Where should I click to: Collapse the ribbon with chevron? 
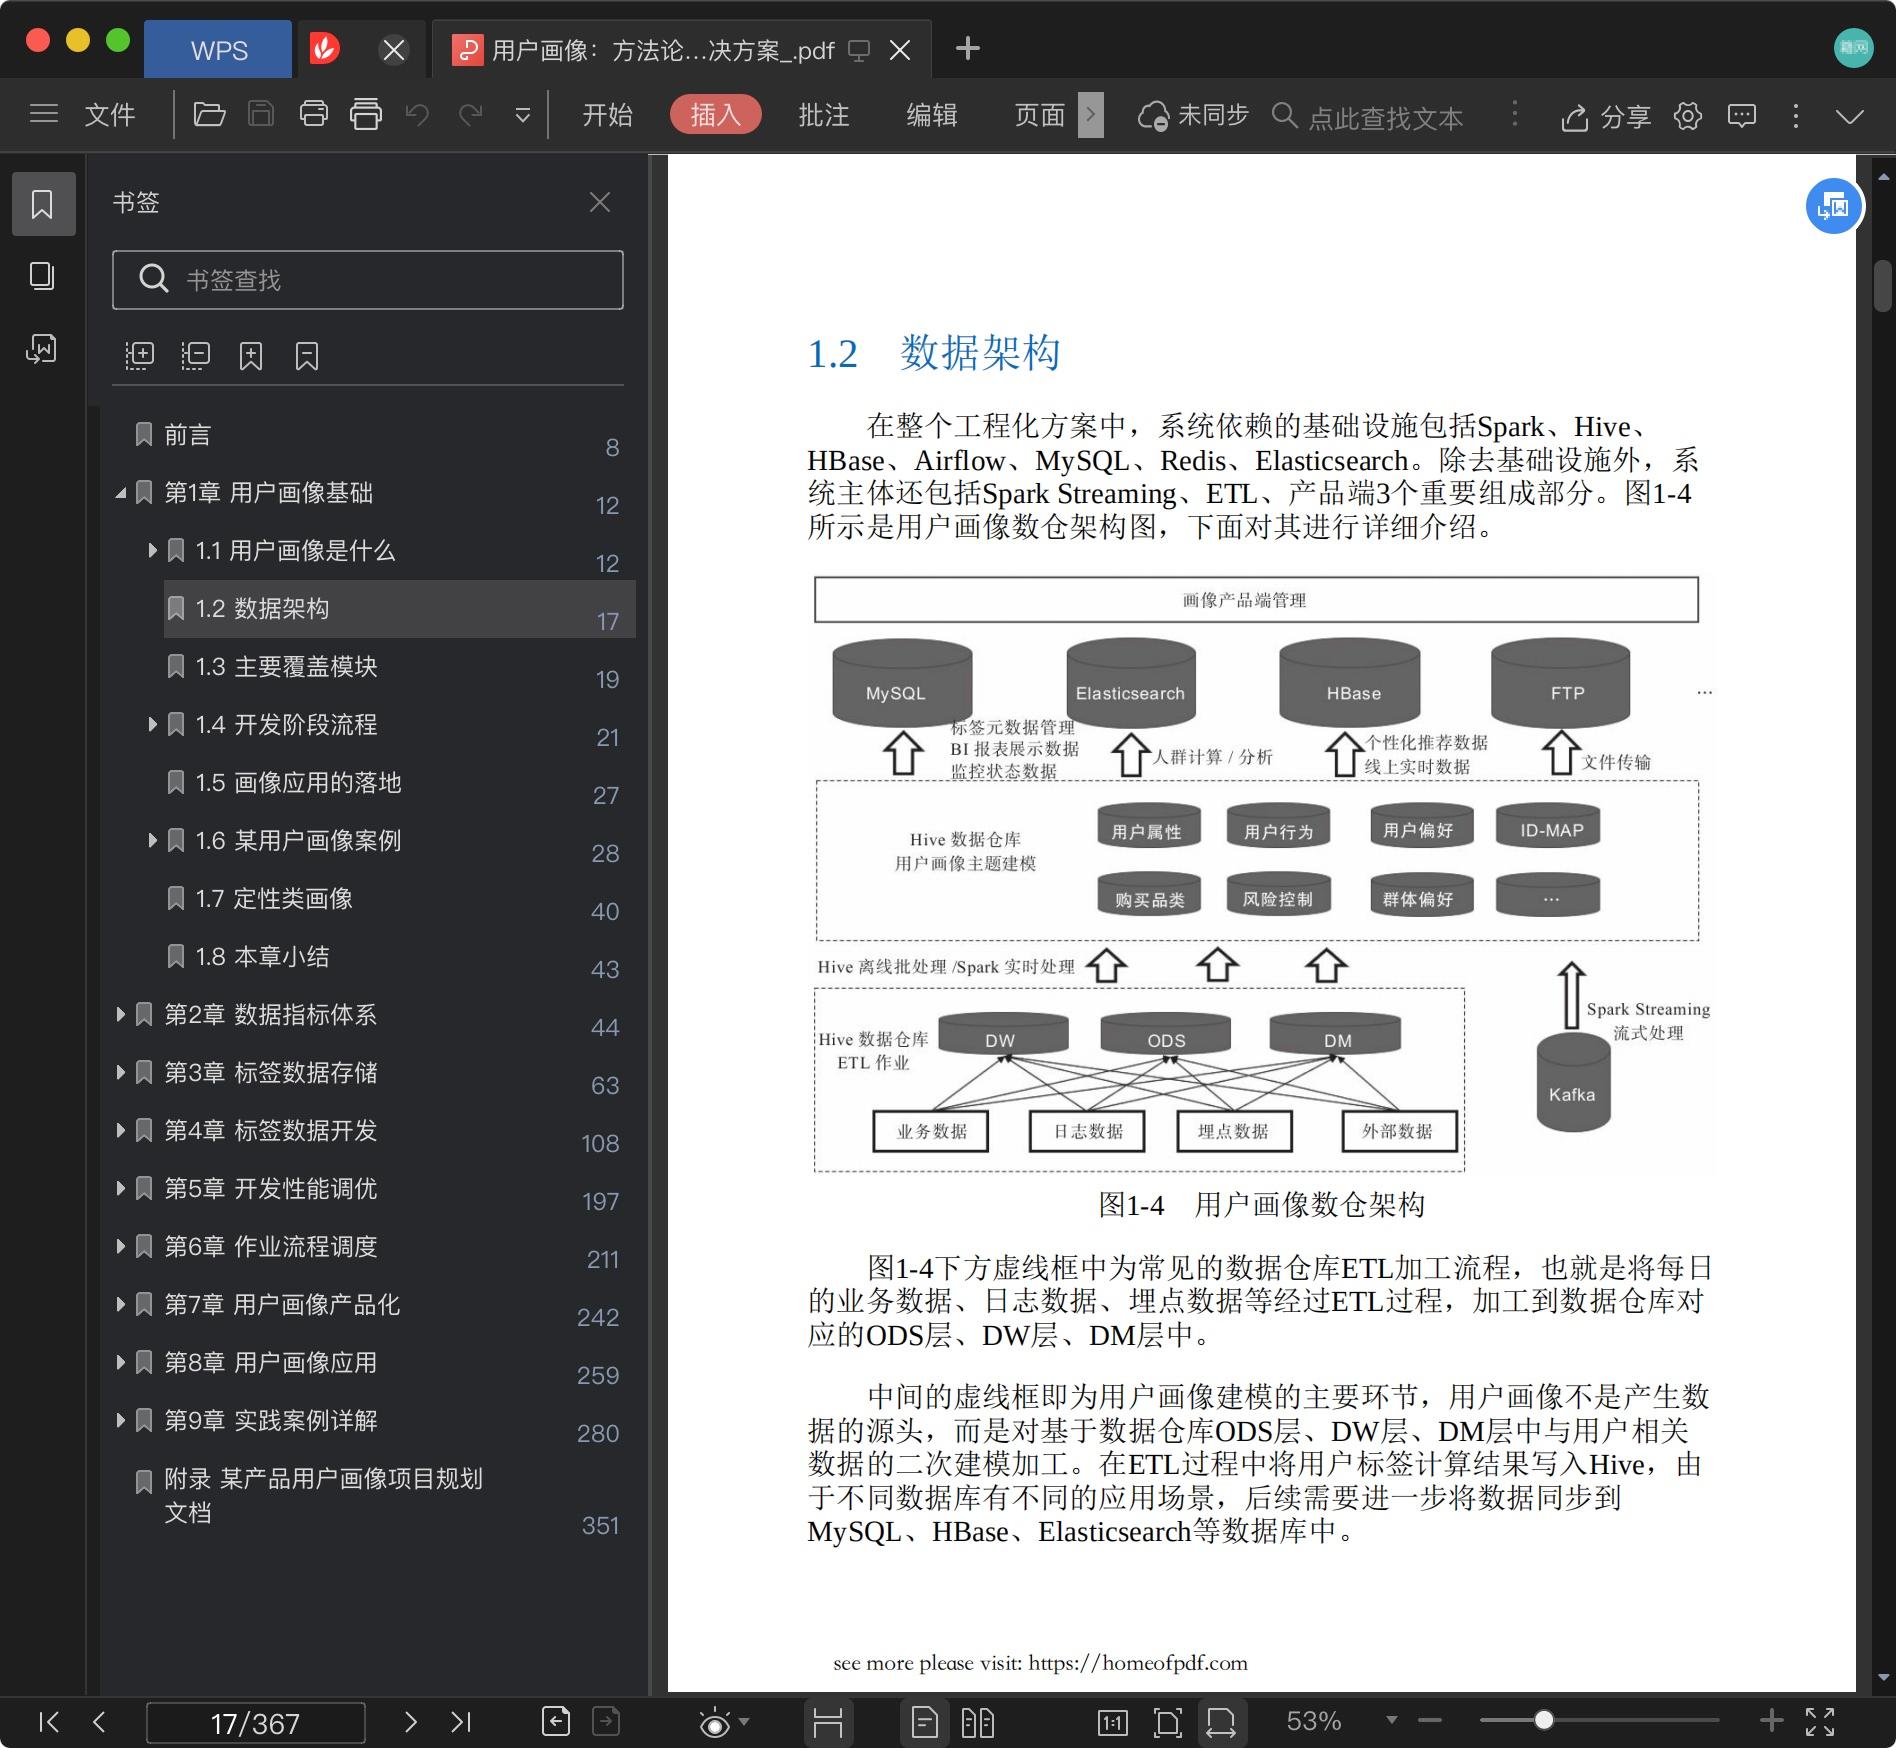click(x=1850, y=116)
